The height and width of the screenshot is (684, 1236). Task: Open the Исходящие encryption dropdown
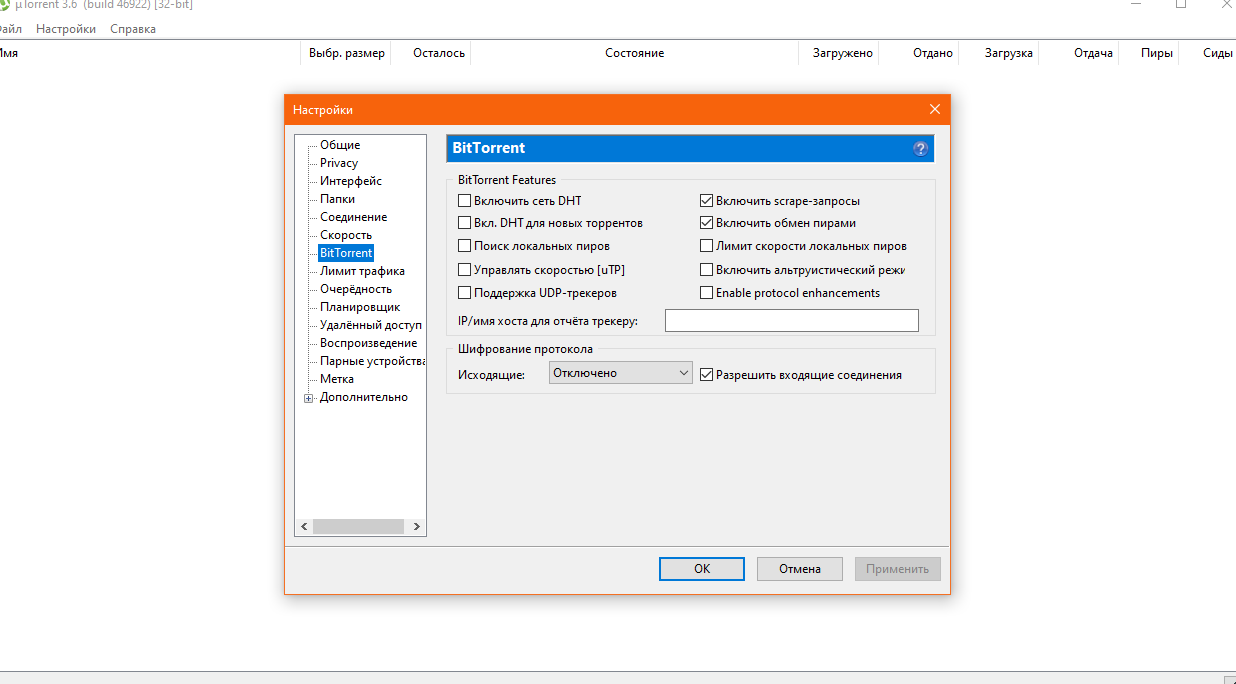(621, 373)
